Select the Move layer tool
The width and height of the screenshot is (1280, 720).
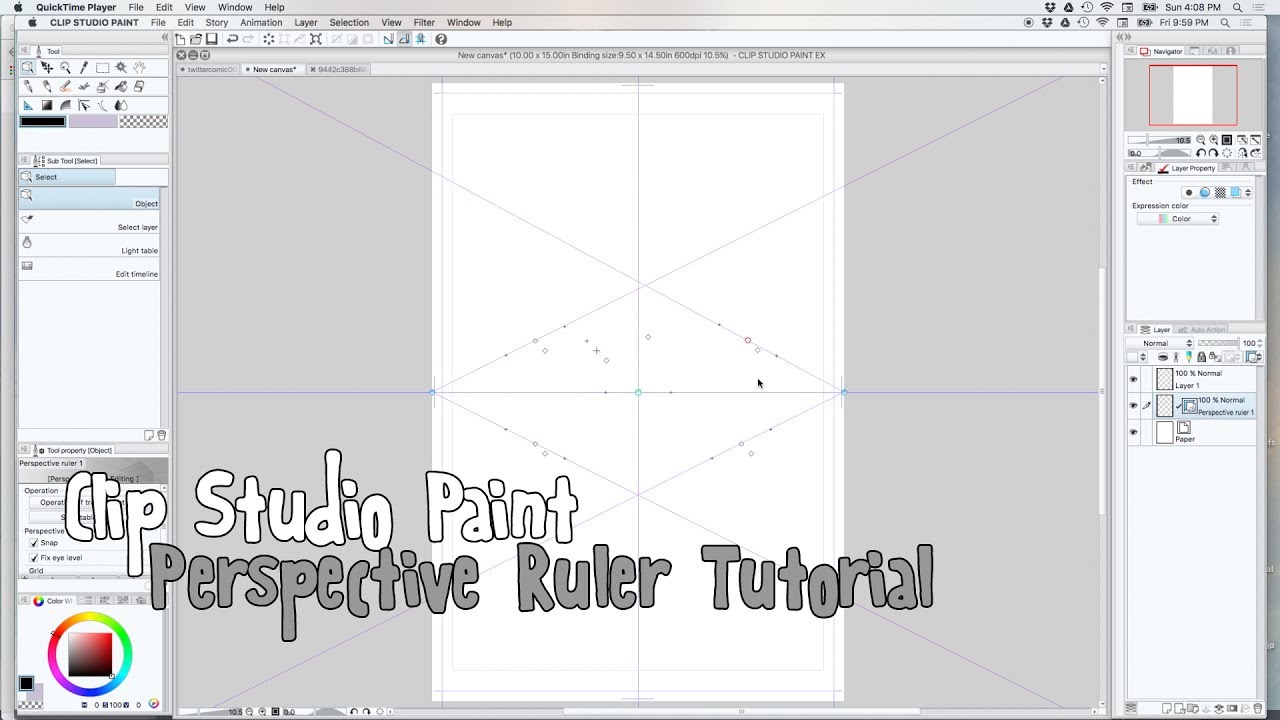[x=46, y=67]
